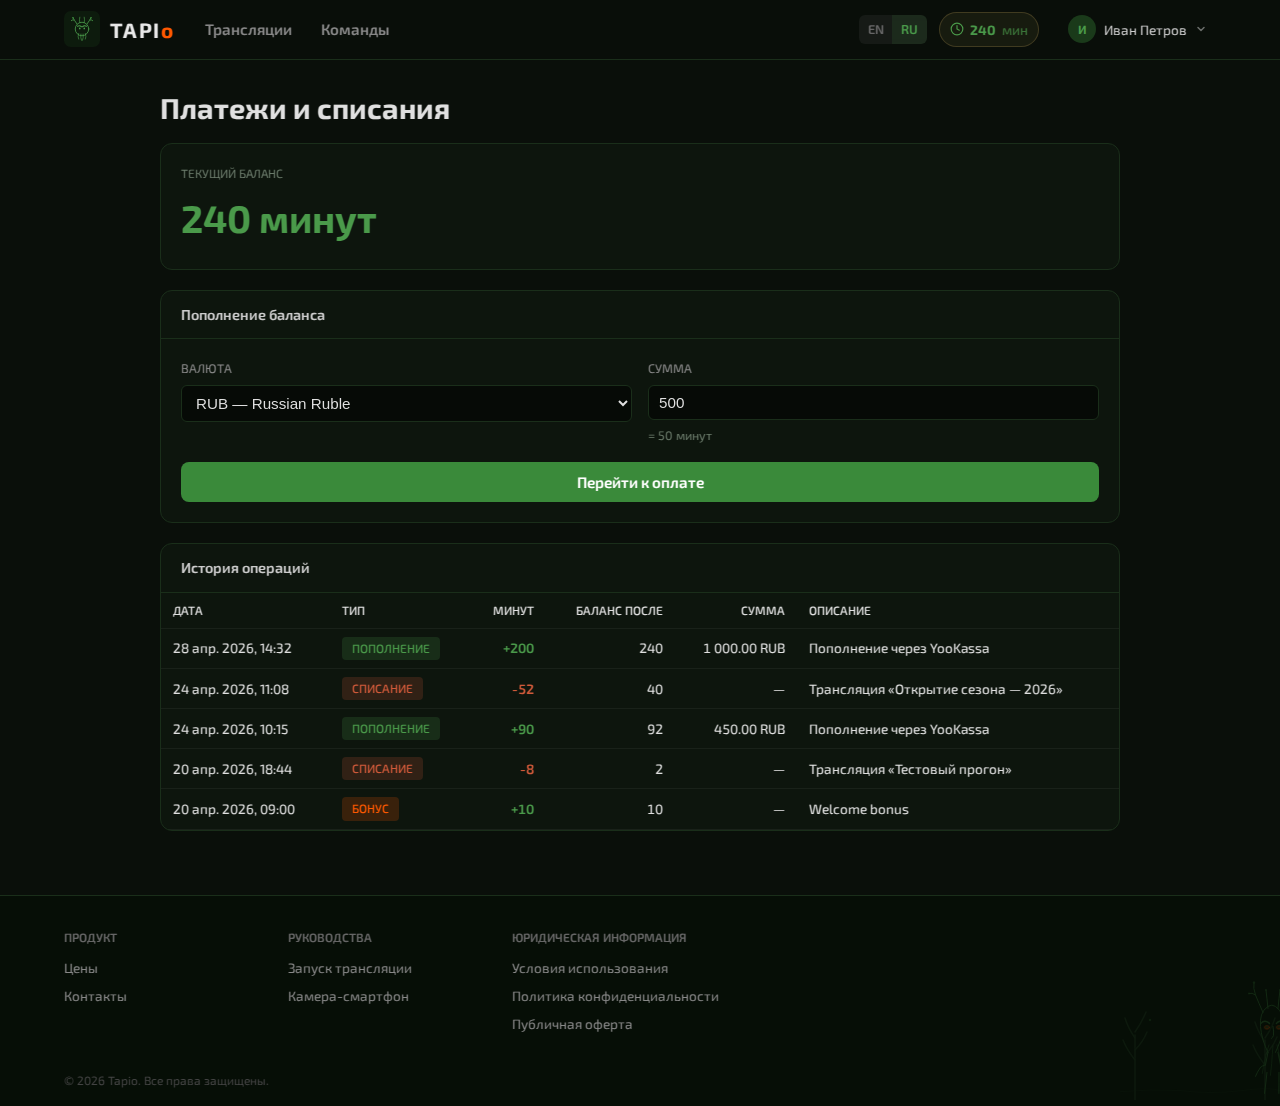
Task: Expand the Иван Петров account menu chevron
Action: click(1201, 29)
